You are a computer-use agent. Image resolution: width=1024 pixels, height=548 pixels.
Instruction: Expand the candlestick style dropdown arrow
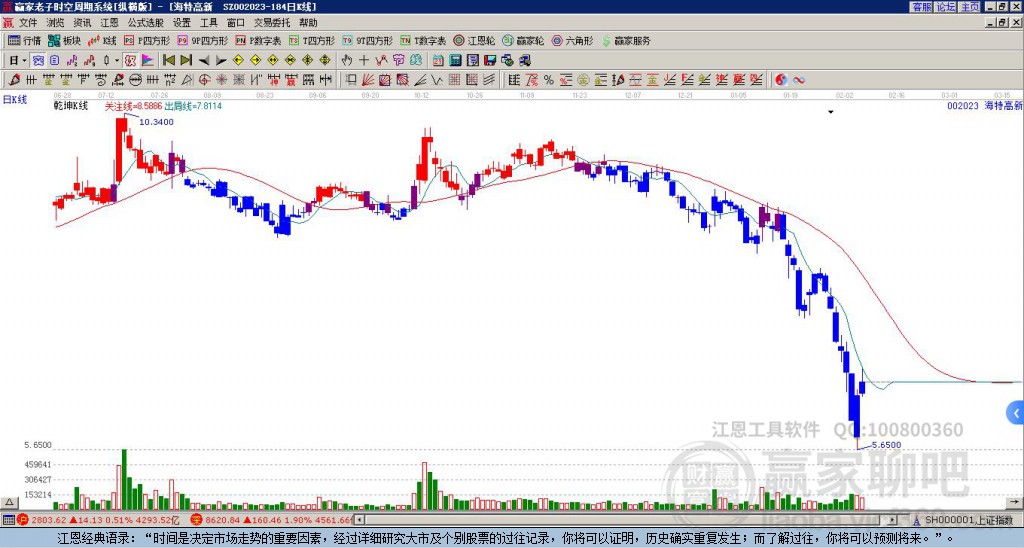tap(117, 60)
